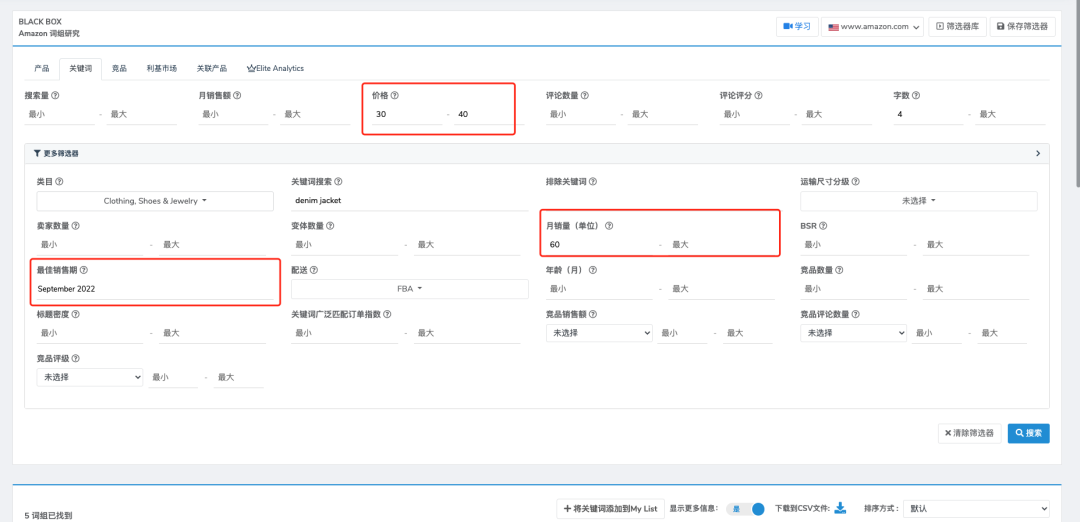Click help icon beside 月销量（单位）

pyautogui.click(x=609, y=226)
